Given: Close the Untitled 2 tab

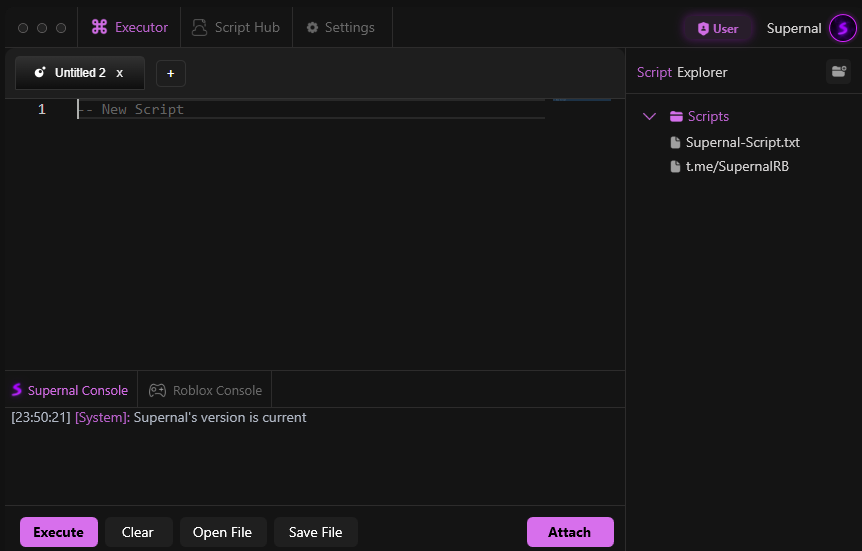Looking at the screenshot, I should click(119, 73).
